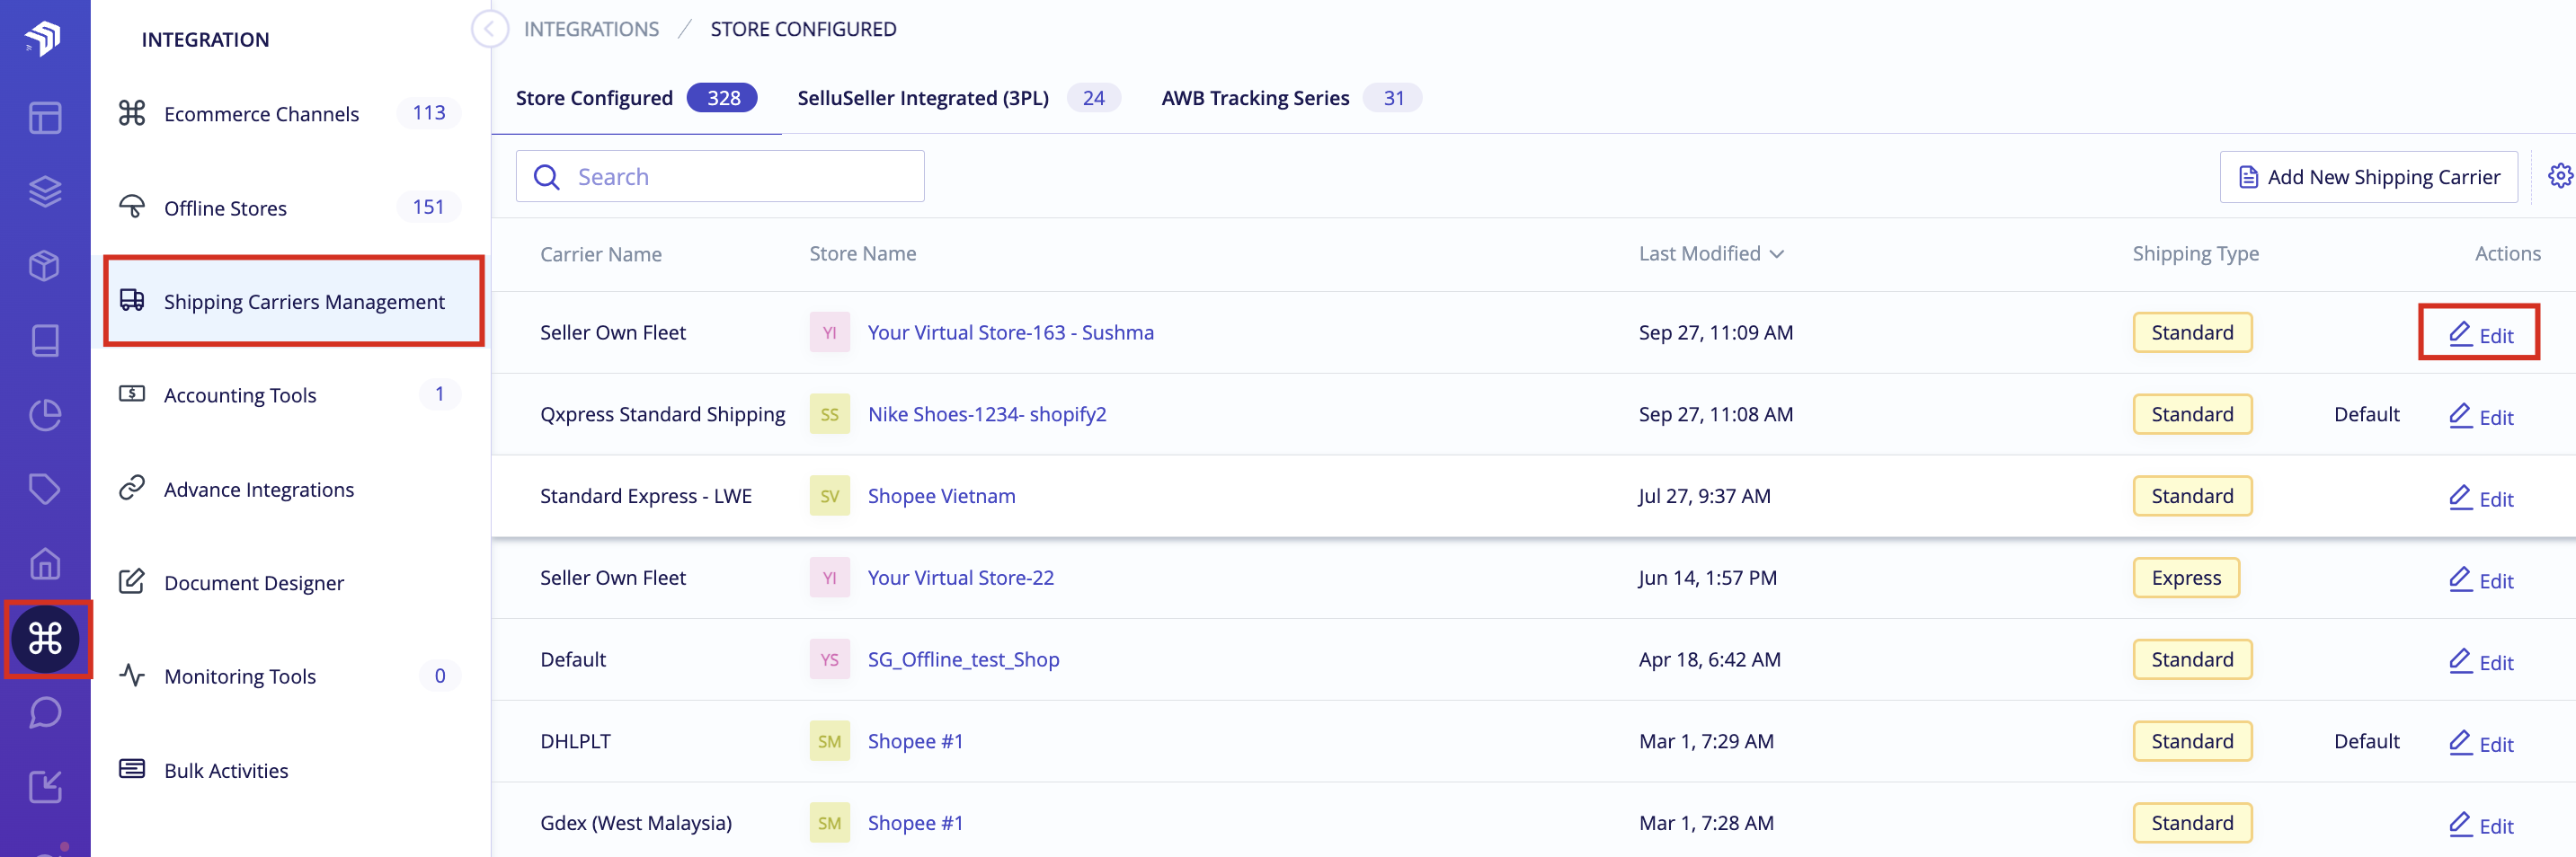
Task: Click the SelluSeller logo icon
Action: (x=43, y=39)
